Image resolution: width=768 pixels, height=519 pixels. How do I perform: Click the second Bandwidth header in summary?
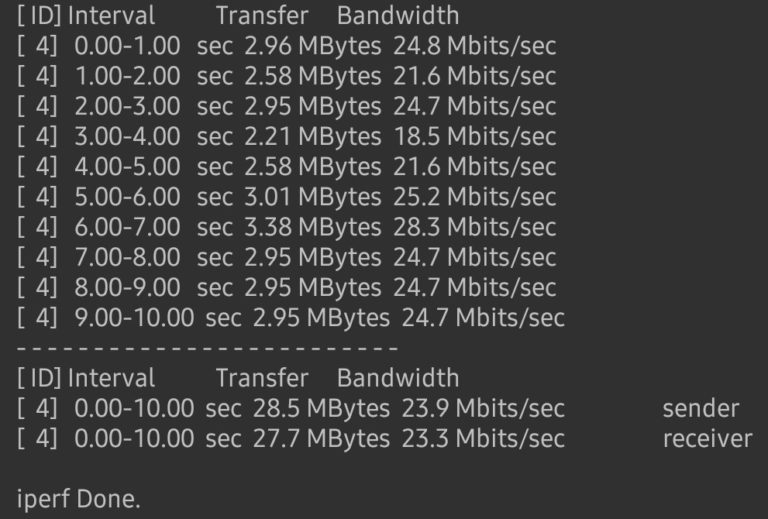398,378
